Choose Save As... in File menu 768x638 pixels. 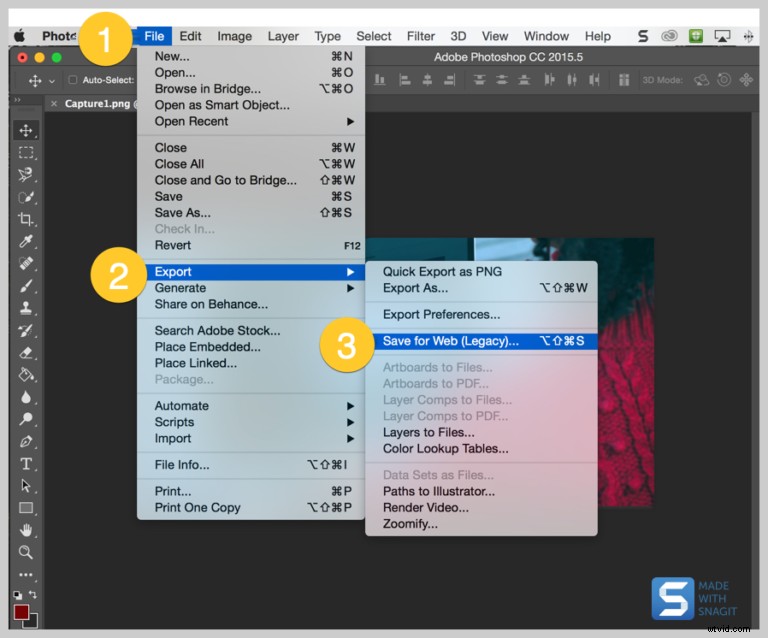[x=251, y=213]
